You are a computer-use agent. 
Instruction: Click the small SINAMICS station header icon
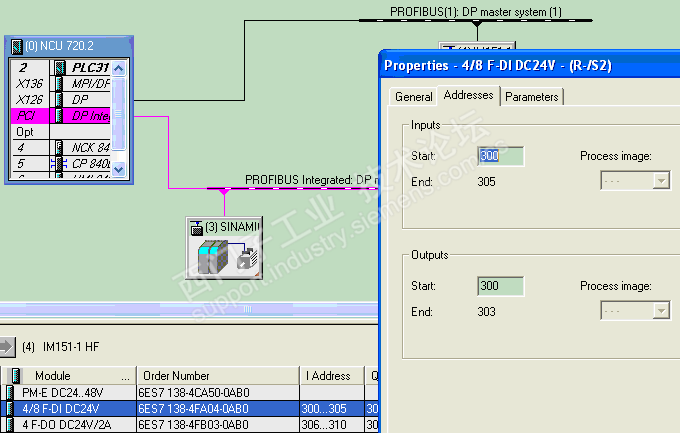[197, 227]
